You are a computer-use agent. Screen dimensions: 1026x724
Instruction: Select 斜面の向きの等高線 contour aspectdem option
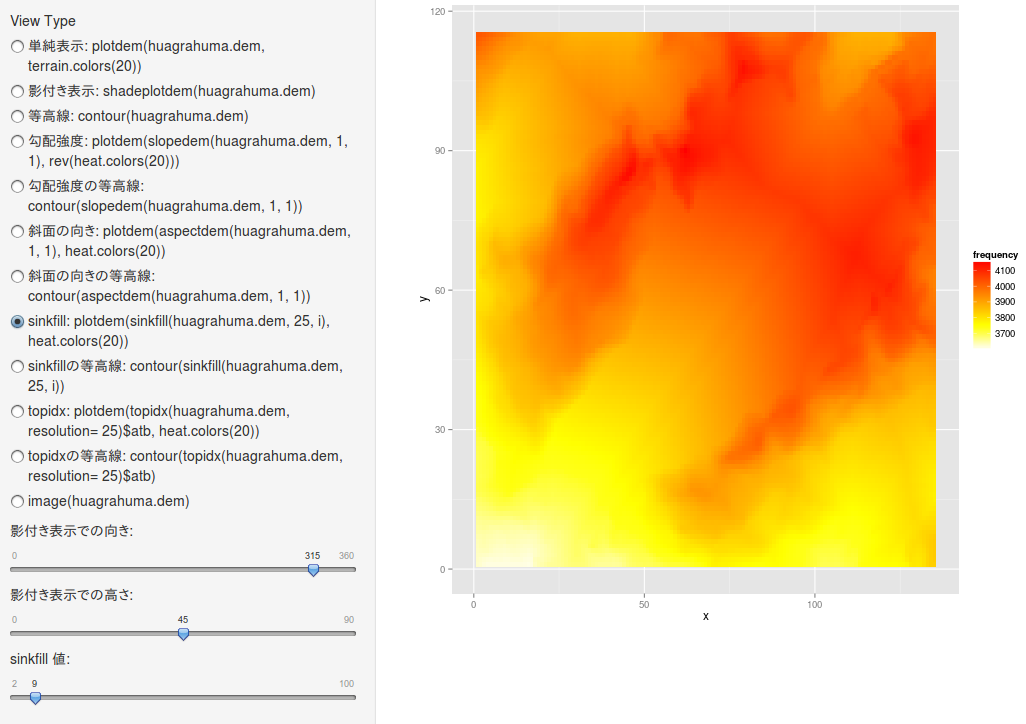(x=17, y=277)
